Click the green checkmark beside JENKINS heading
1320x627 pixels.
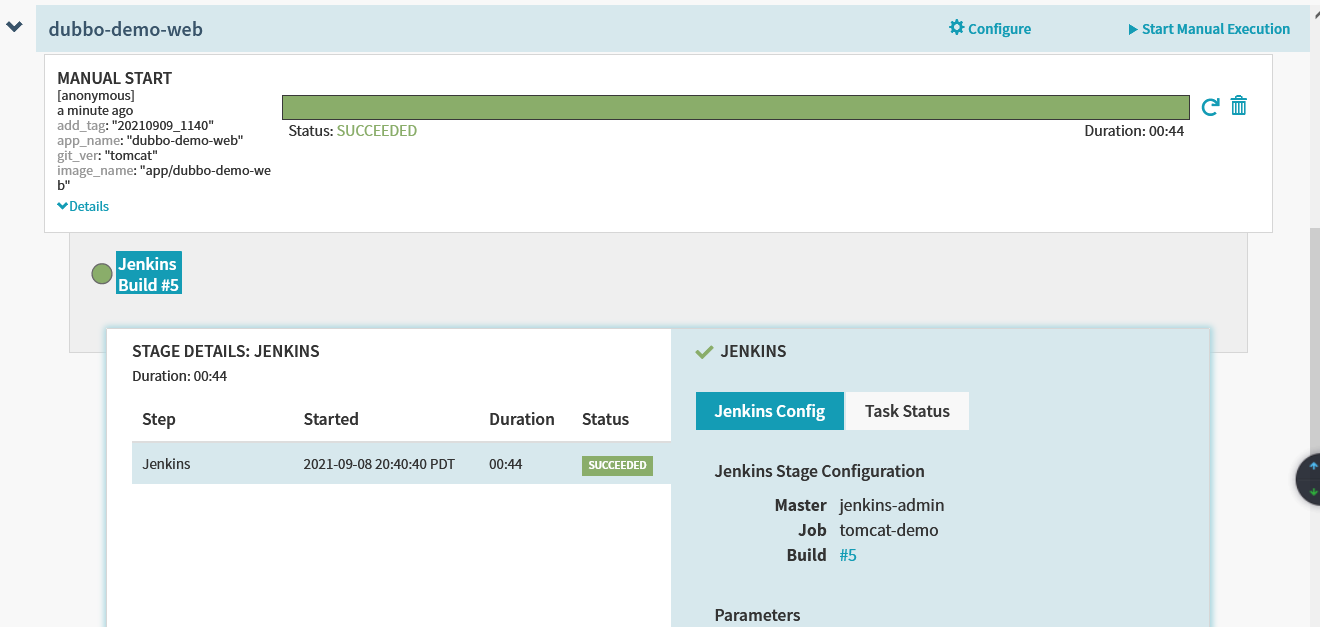click(x=704, y=352)
